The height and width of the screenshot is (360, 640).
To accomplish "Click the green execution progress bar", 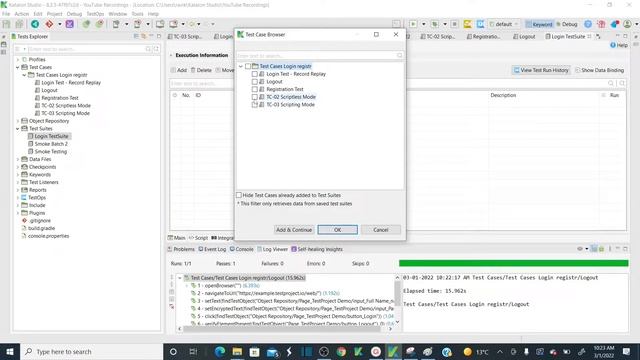I will point(513,263).
